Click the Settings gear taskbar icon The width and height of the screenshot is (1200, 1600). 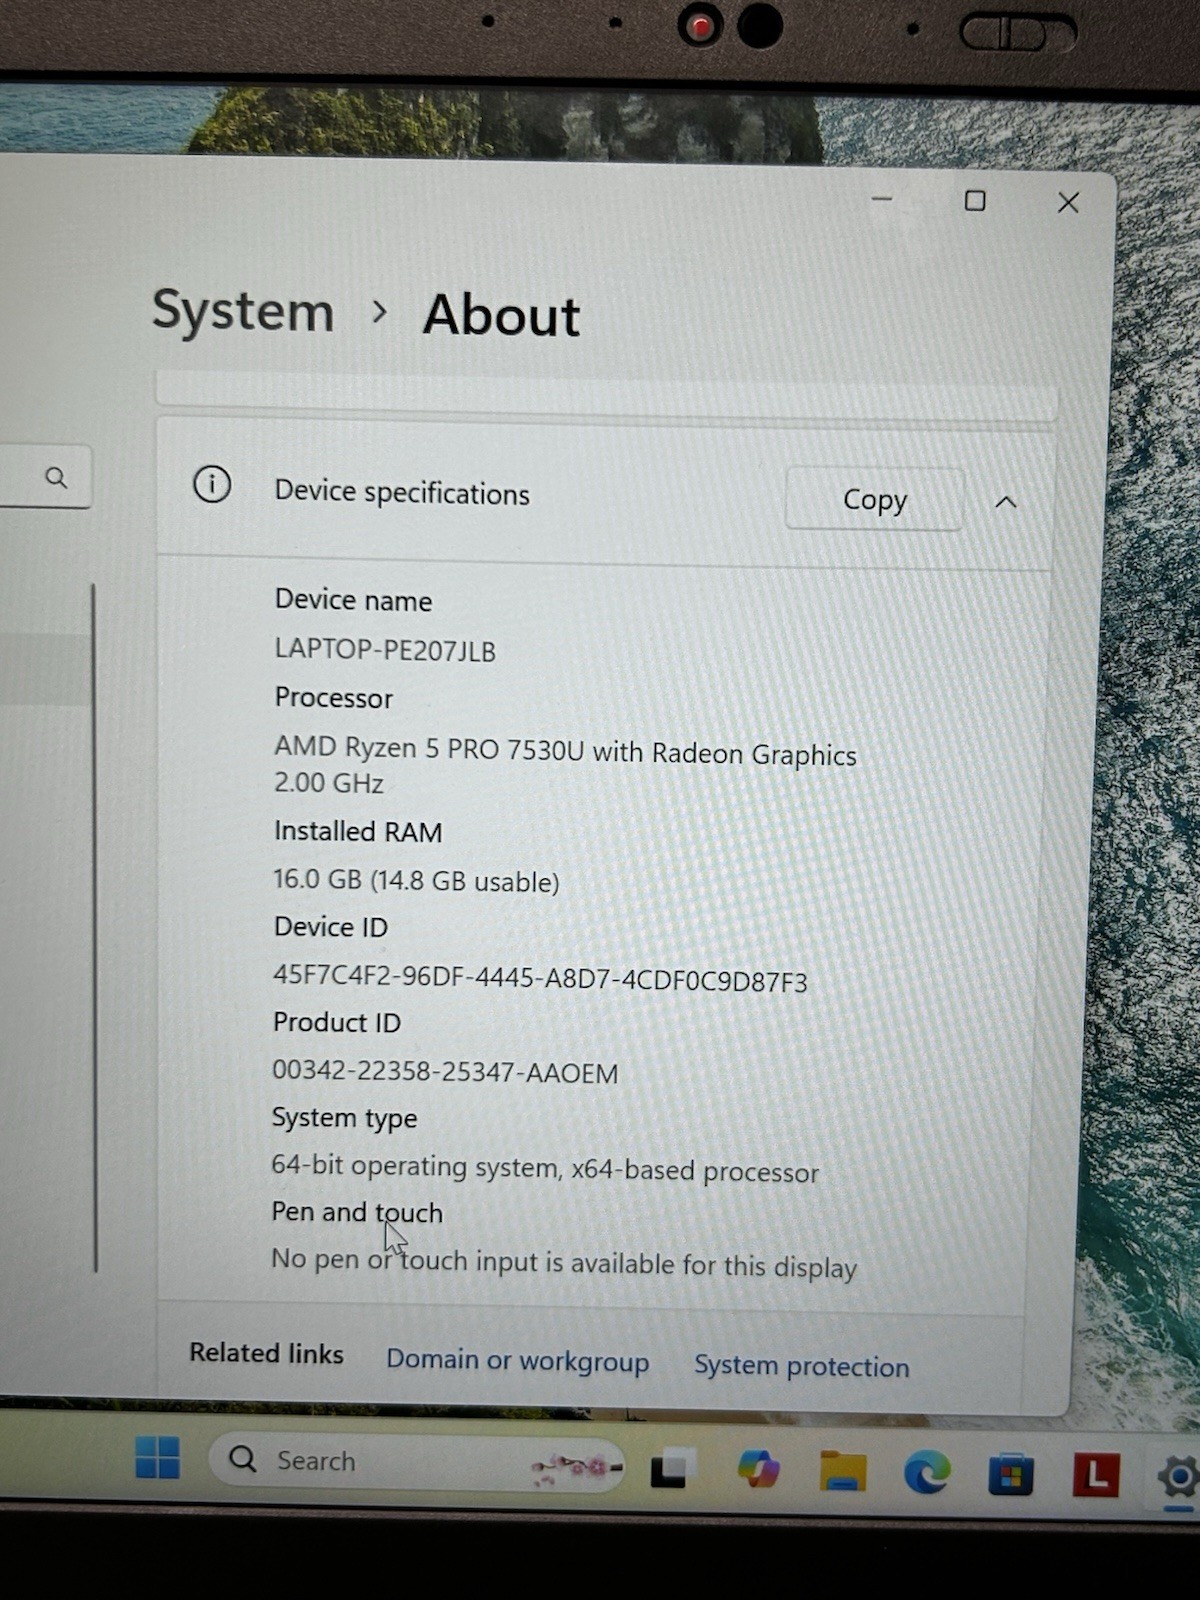pyautogui.click(x=1179, y=1478)
